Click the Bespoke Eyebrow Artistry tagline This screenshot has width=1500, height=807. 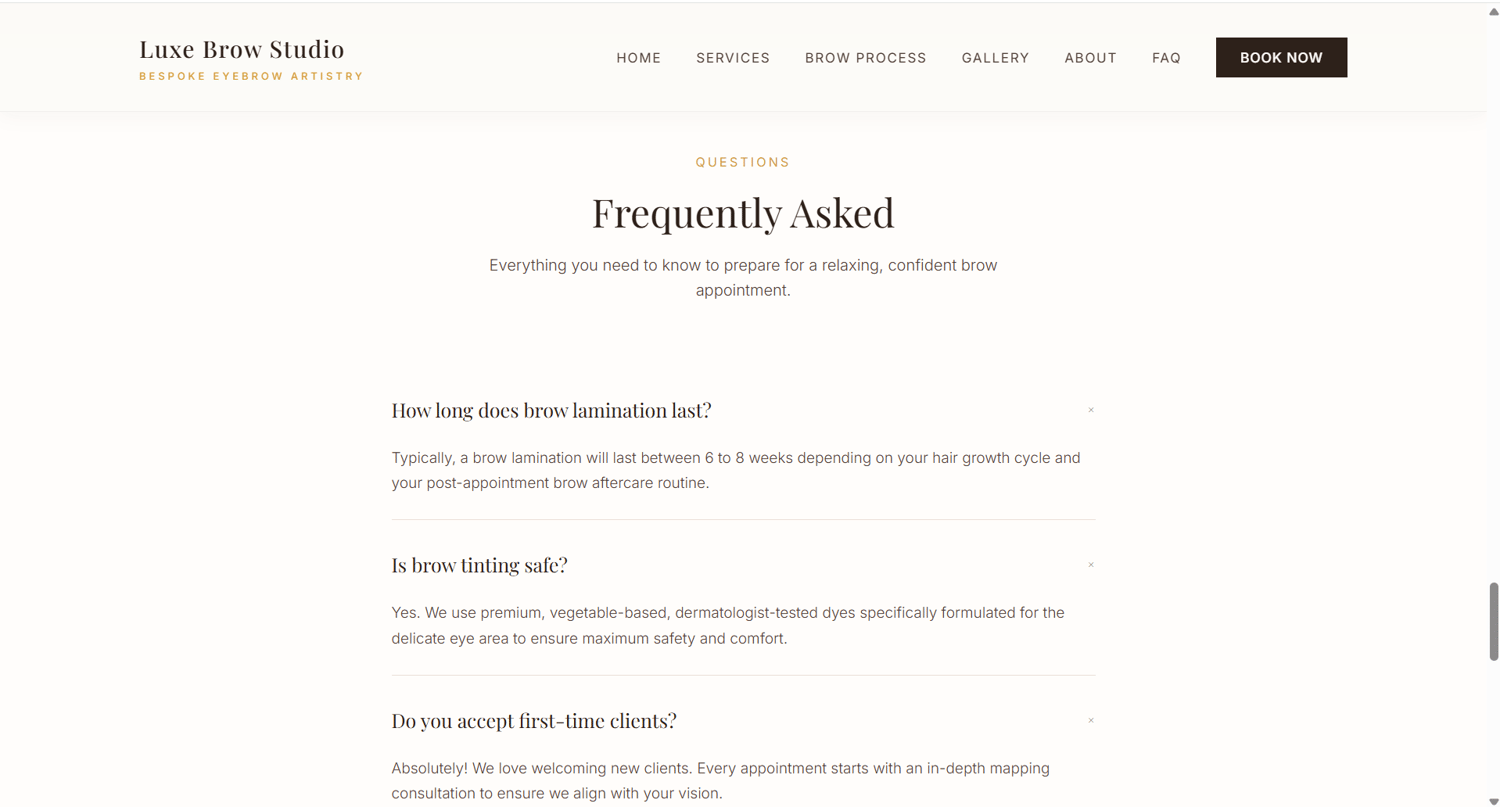click(251, 76)
